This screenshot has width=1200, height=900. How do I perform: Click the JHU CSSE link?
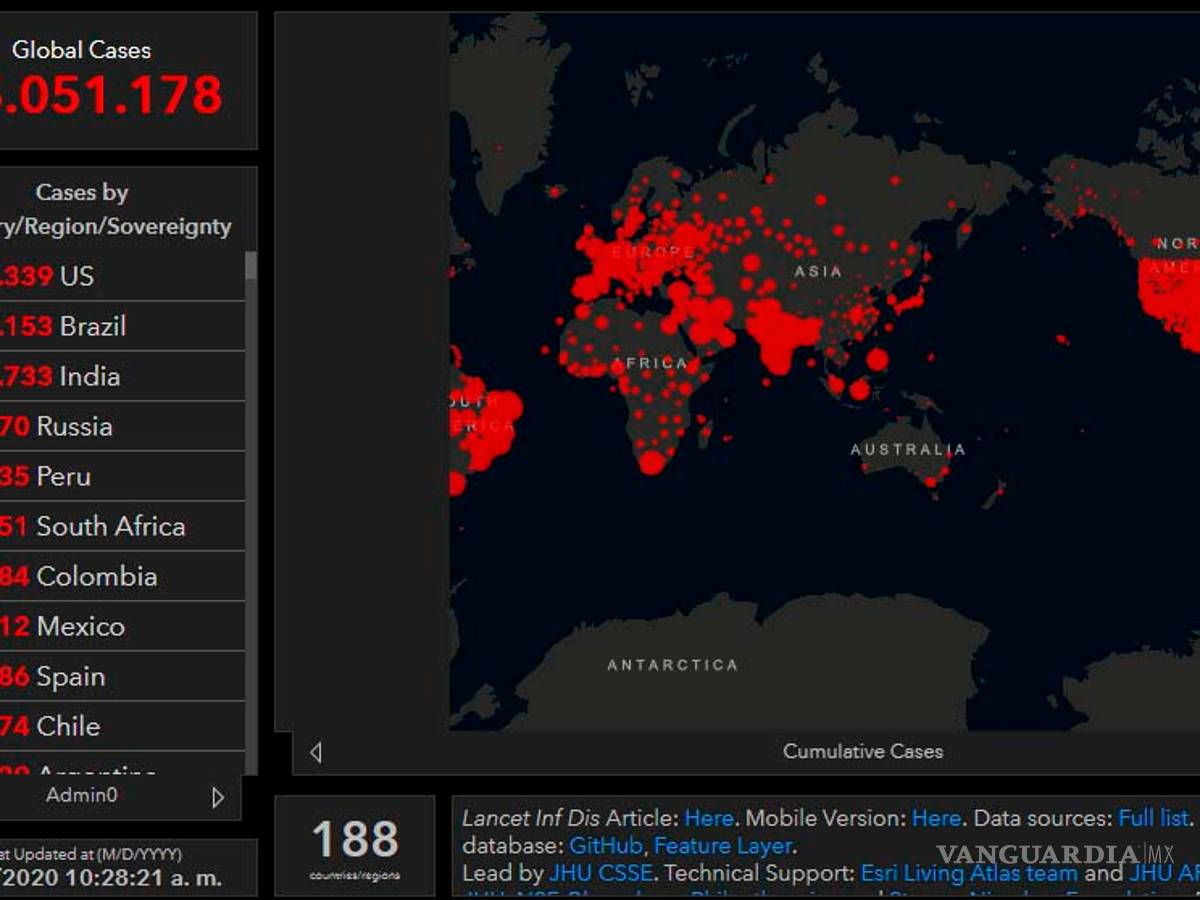pyautogui.click(x=600, y=872)
